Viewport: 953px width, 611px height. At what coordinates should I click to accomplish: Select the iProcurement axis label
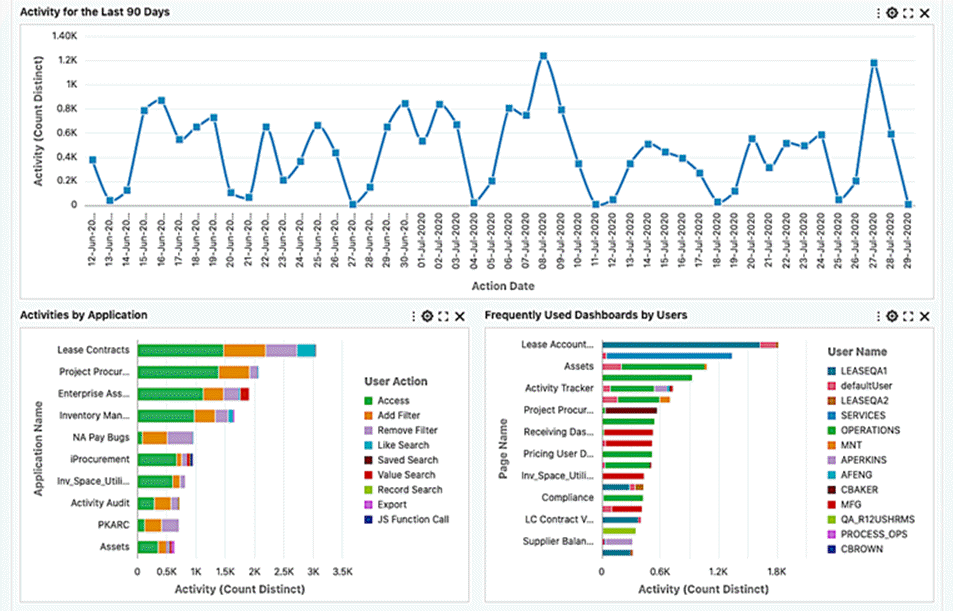pyautogui.click(x=100, y=460)
